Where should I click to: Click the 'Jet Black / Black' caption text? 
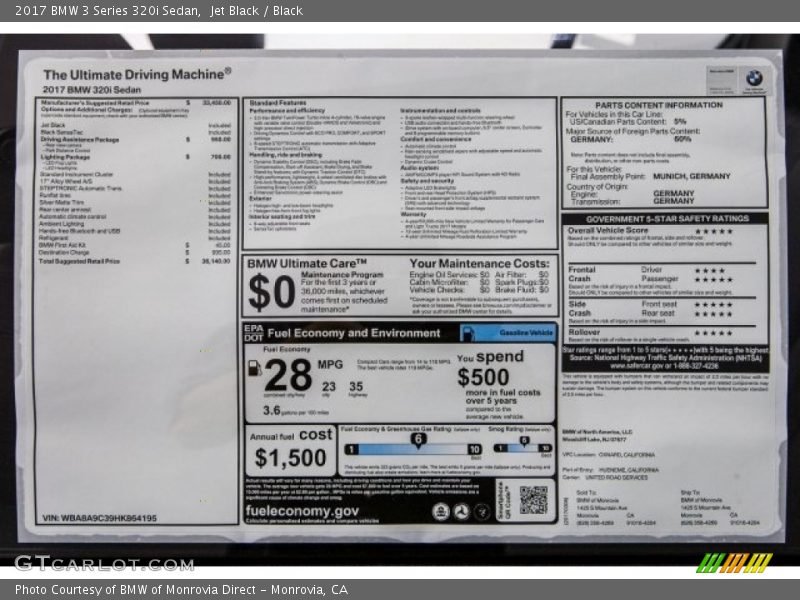click(257, 10)
